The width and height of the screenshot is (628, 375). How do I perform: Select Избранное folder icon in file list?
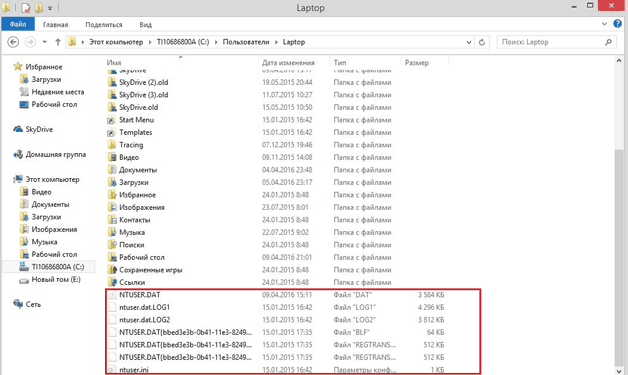tap(112, 195)
